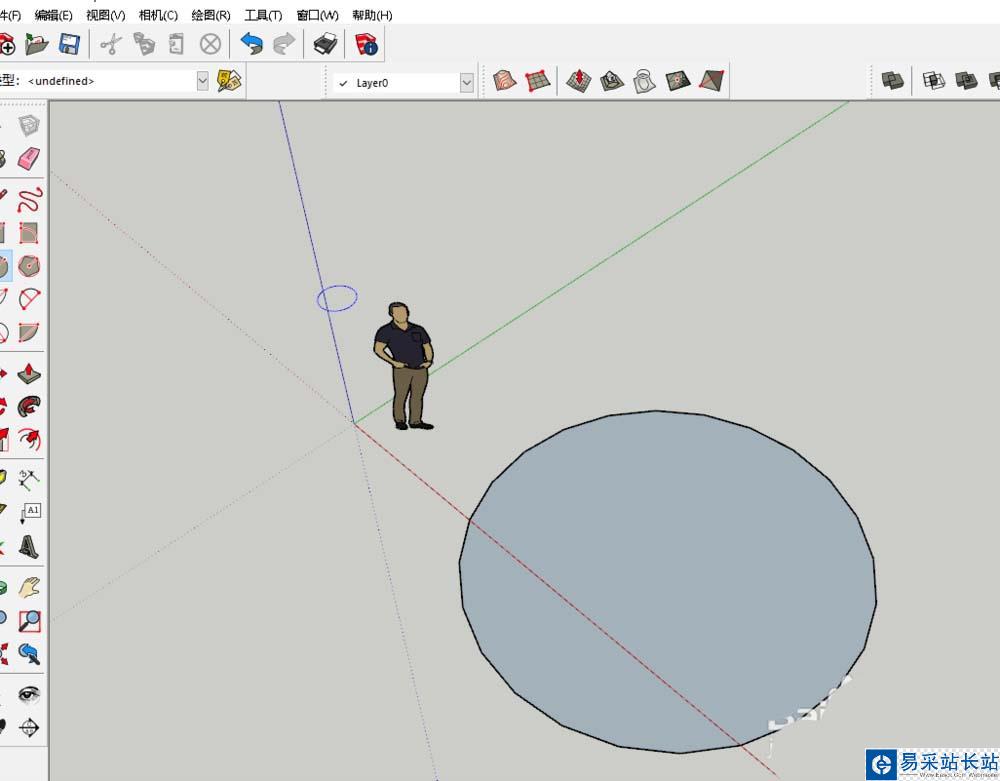Open the Layer0 layer dropdown
This screenshot has width=1000, height=781.
466,83
